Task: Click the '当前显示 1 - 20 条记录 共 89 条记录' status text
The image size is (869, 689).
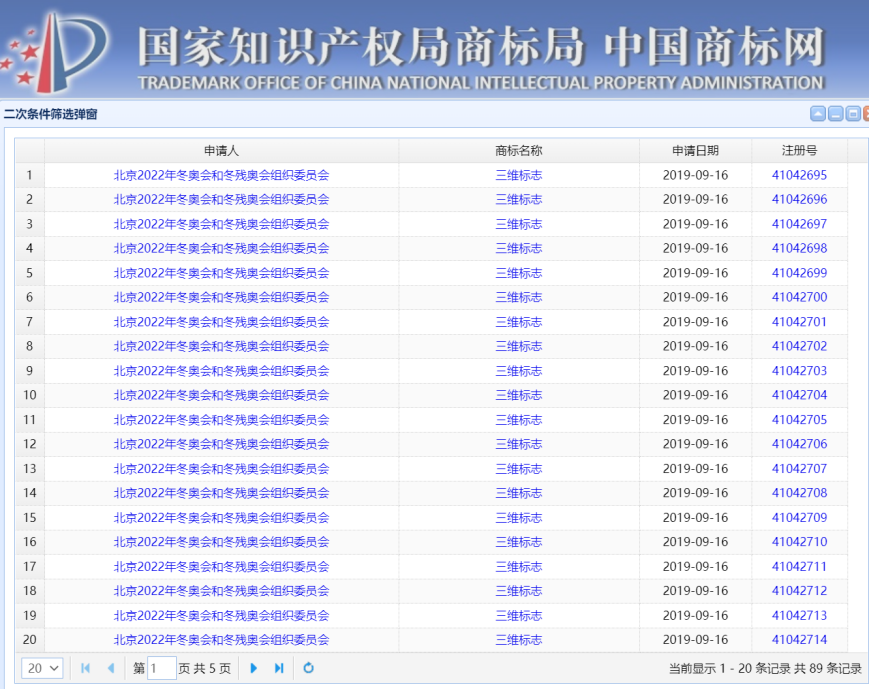Action: 765,668
